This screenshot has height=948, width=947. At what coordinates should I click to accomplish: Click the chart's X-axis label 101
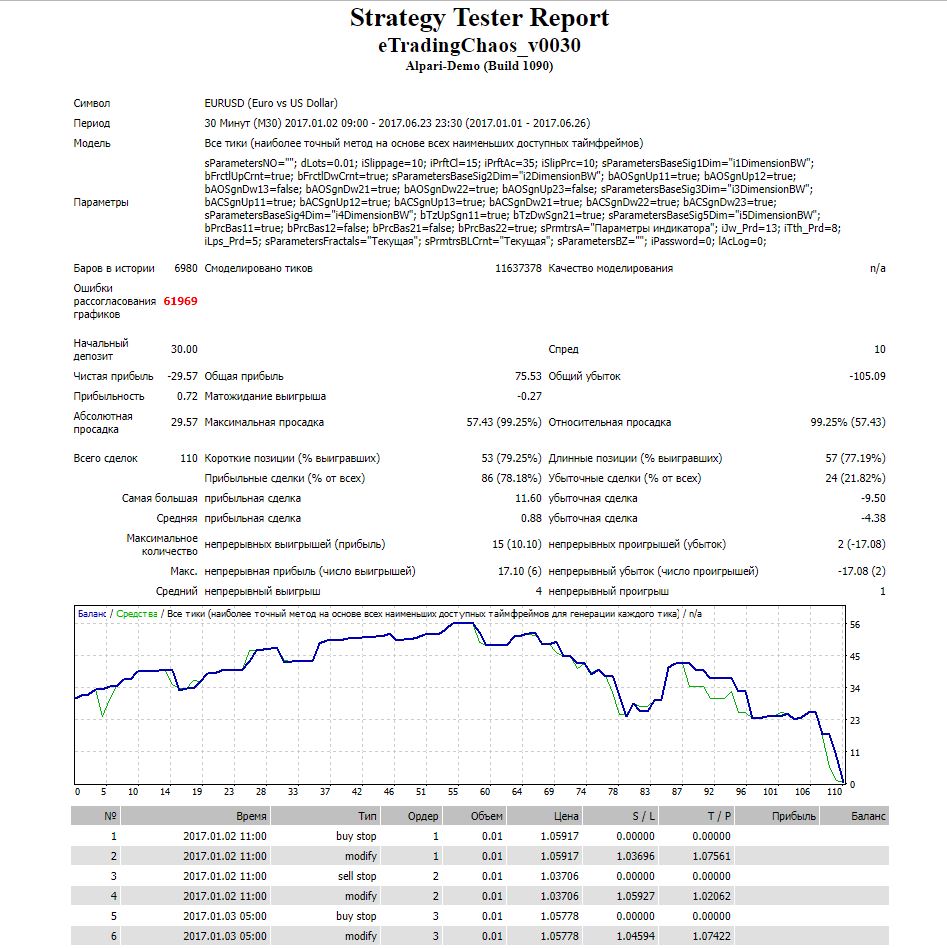tap(770, 791)
